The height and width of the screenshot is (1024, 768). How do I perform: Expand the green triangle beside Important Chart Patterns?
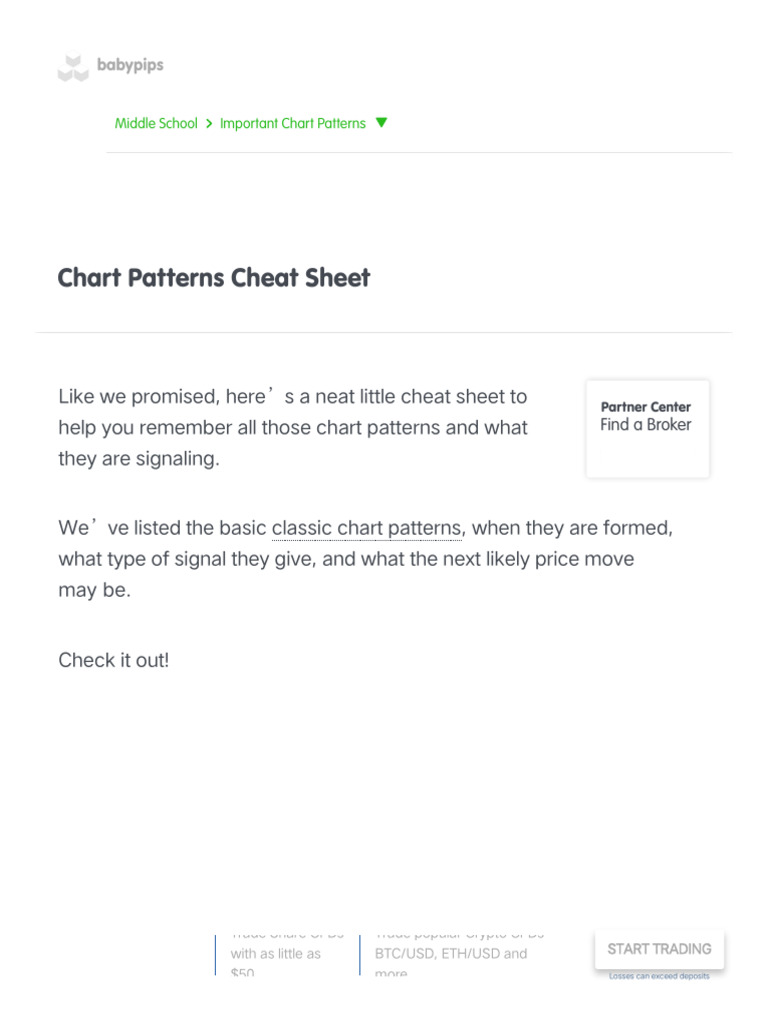tap(381, 123)
